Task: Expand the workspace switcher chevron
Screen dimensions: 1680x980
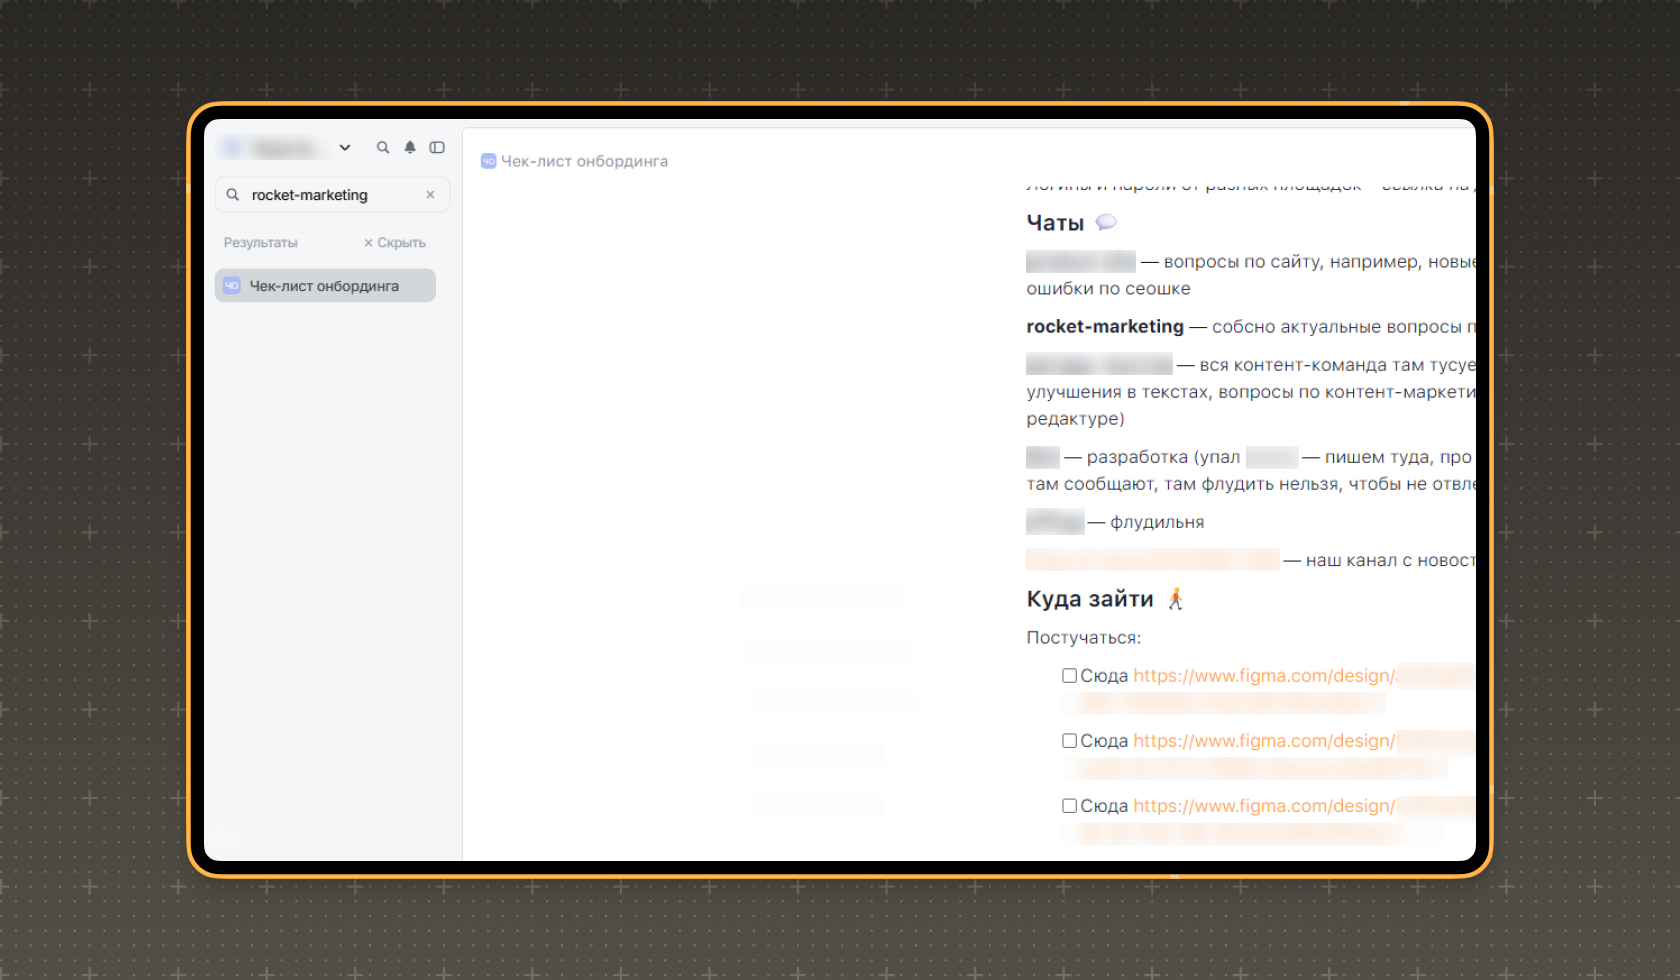Action: click(345, 147)
